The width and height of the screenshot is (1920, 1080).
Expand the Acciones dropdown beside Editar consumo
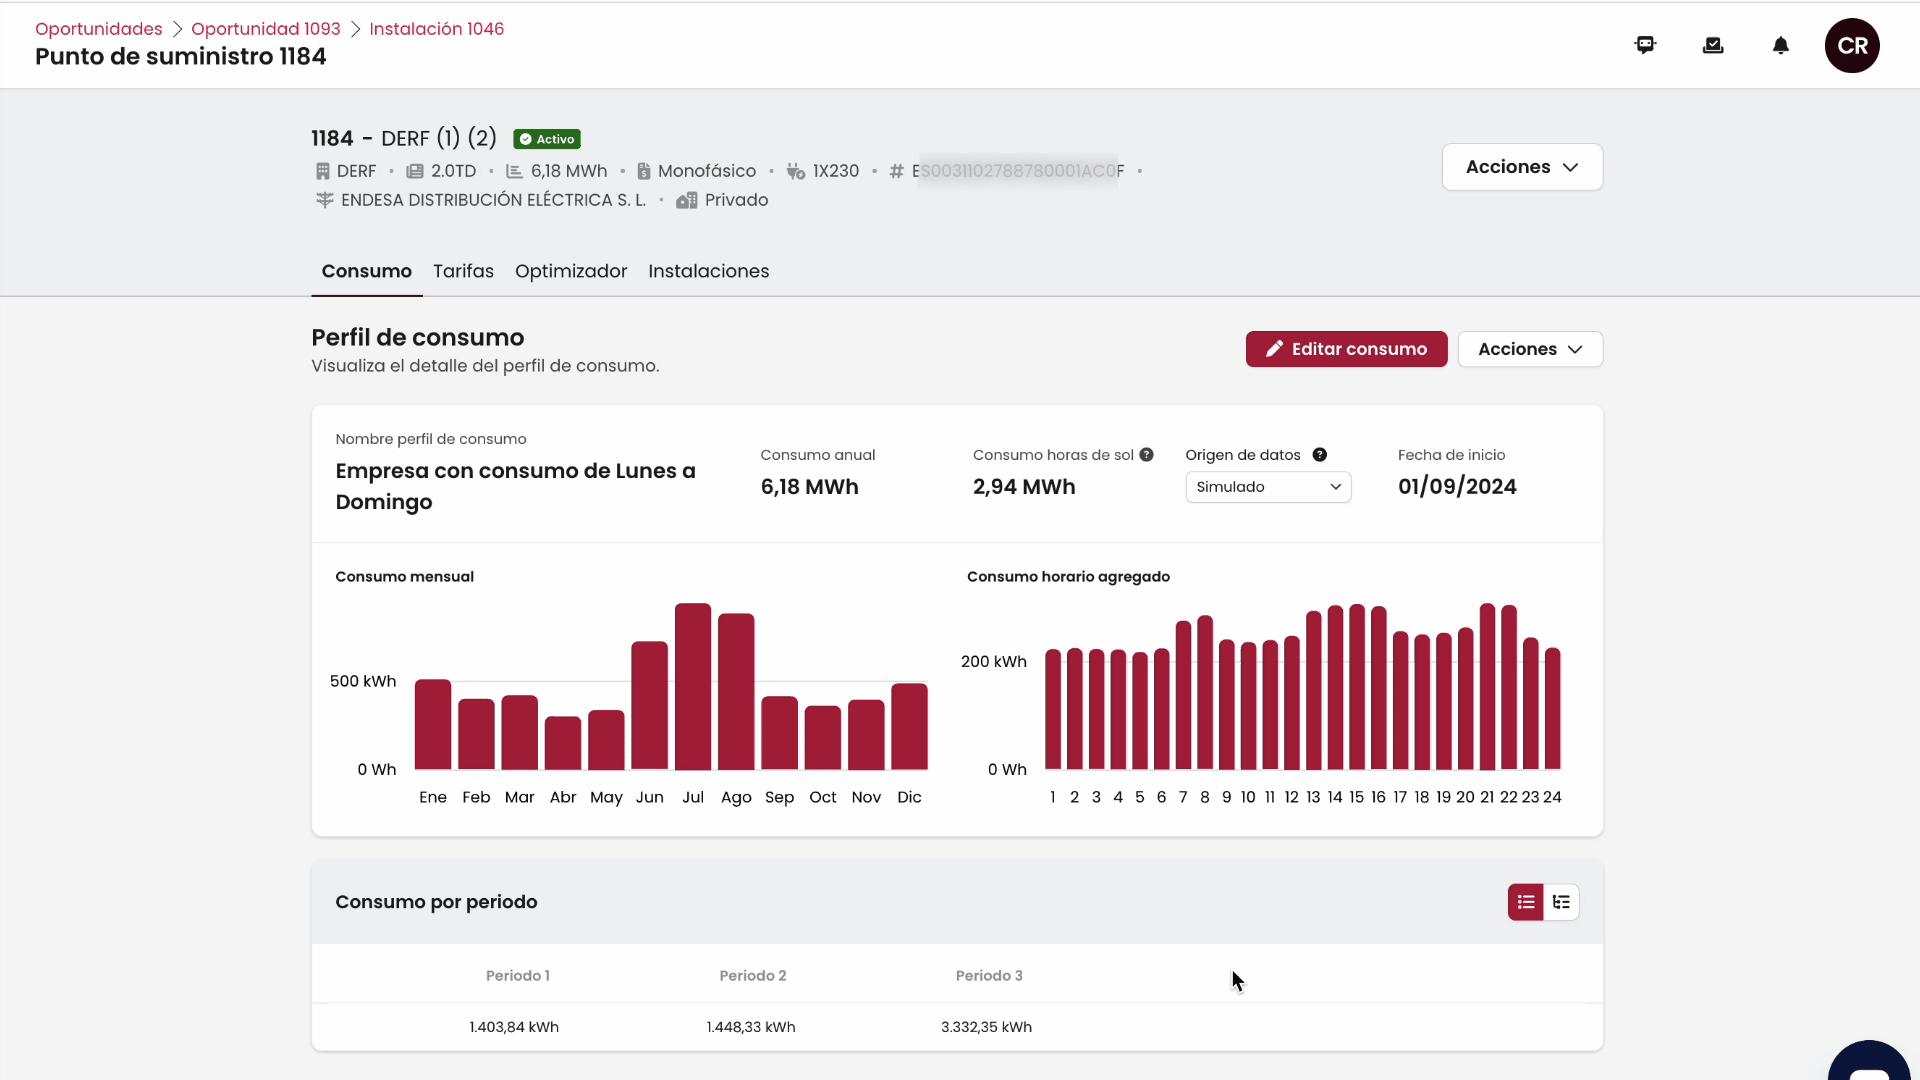1530,349
